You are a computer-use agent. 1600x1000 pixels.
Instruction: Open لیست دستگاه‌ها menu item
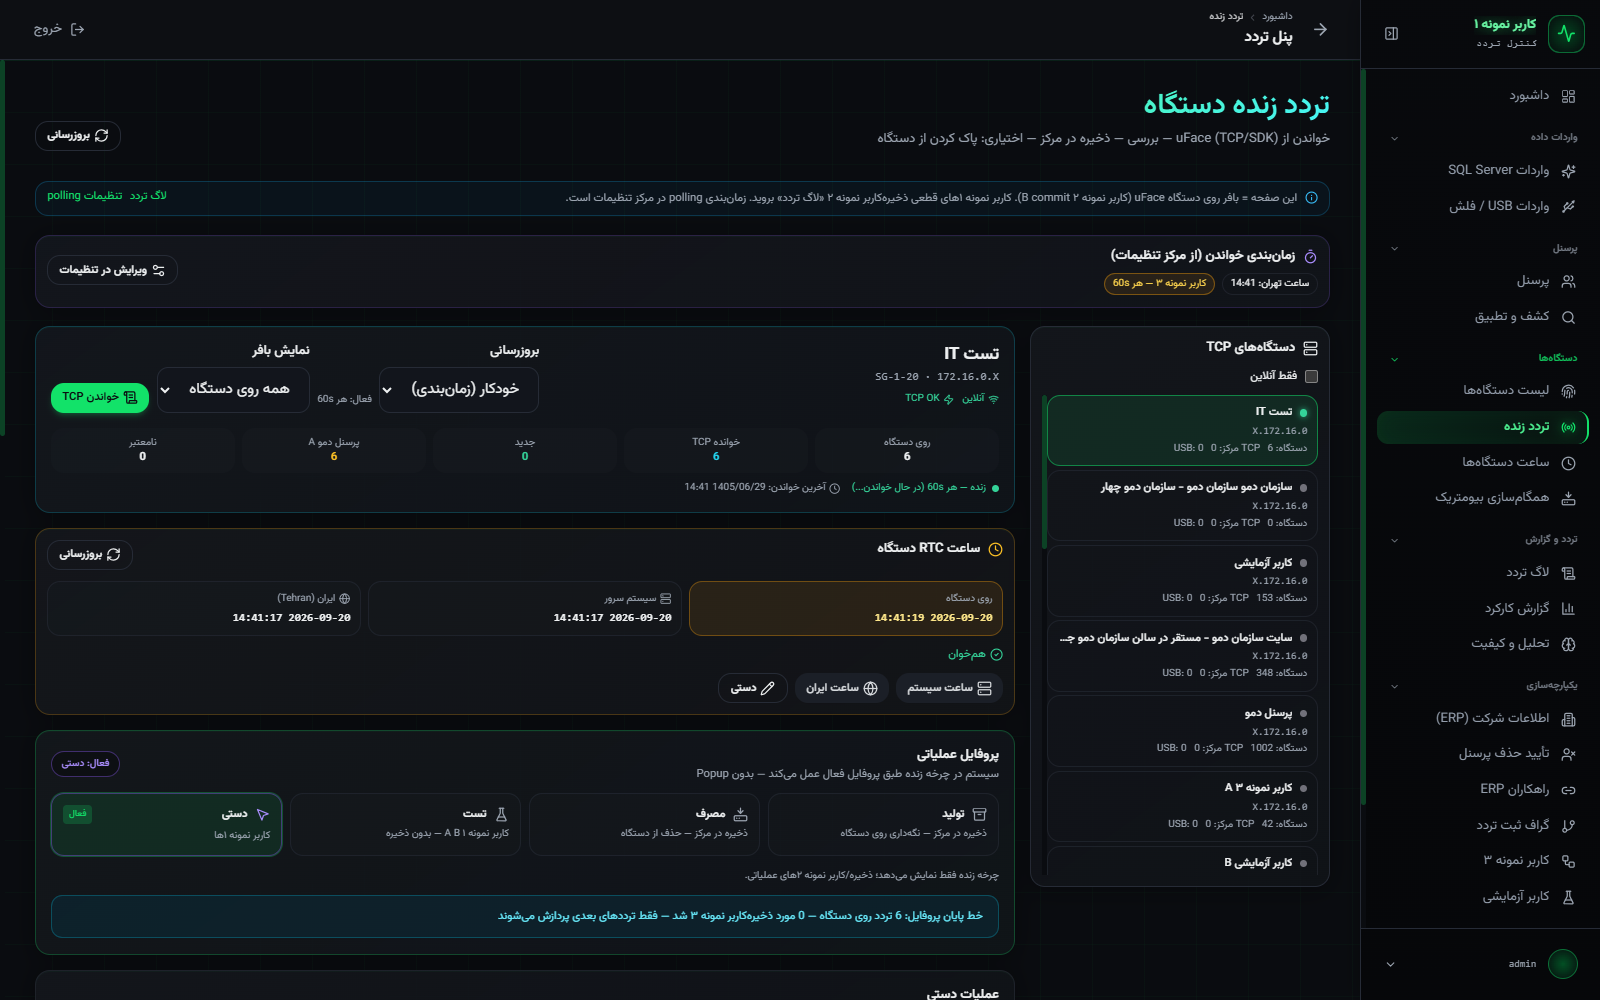pos(1483,390)
